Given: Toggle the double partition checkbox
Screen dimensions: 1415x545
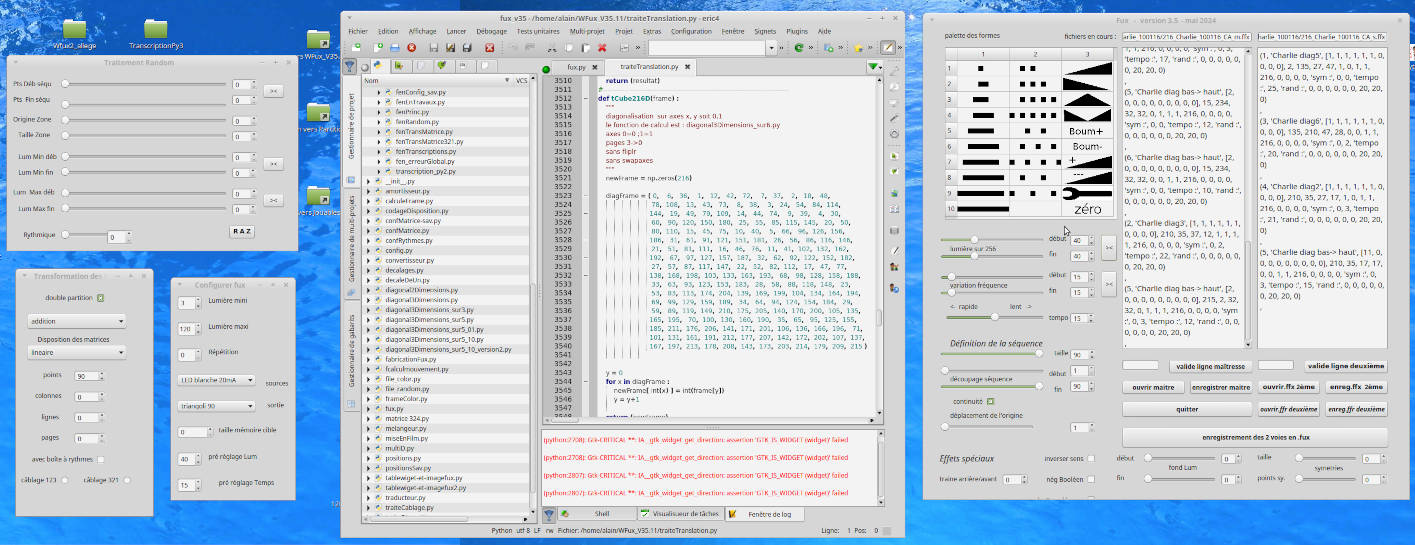Looking at the screenshot, I should [x=100, y=298].
